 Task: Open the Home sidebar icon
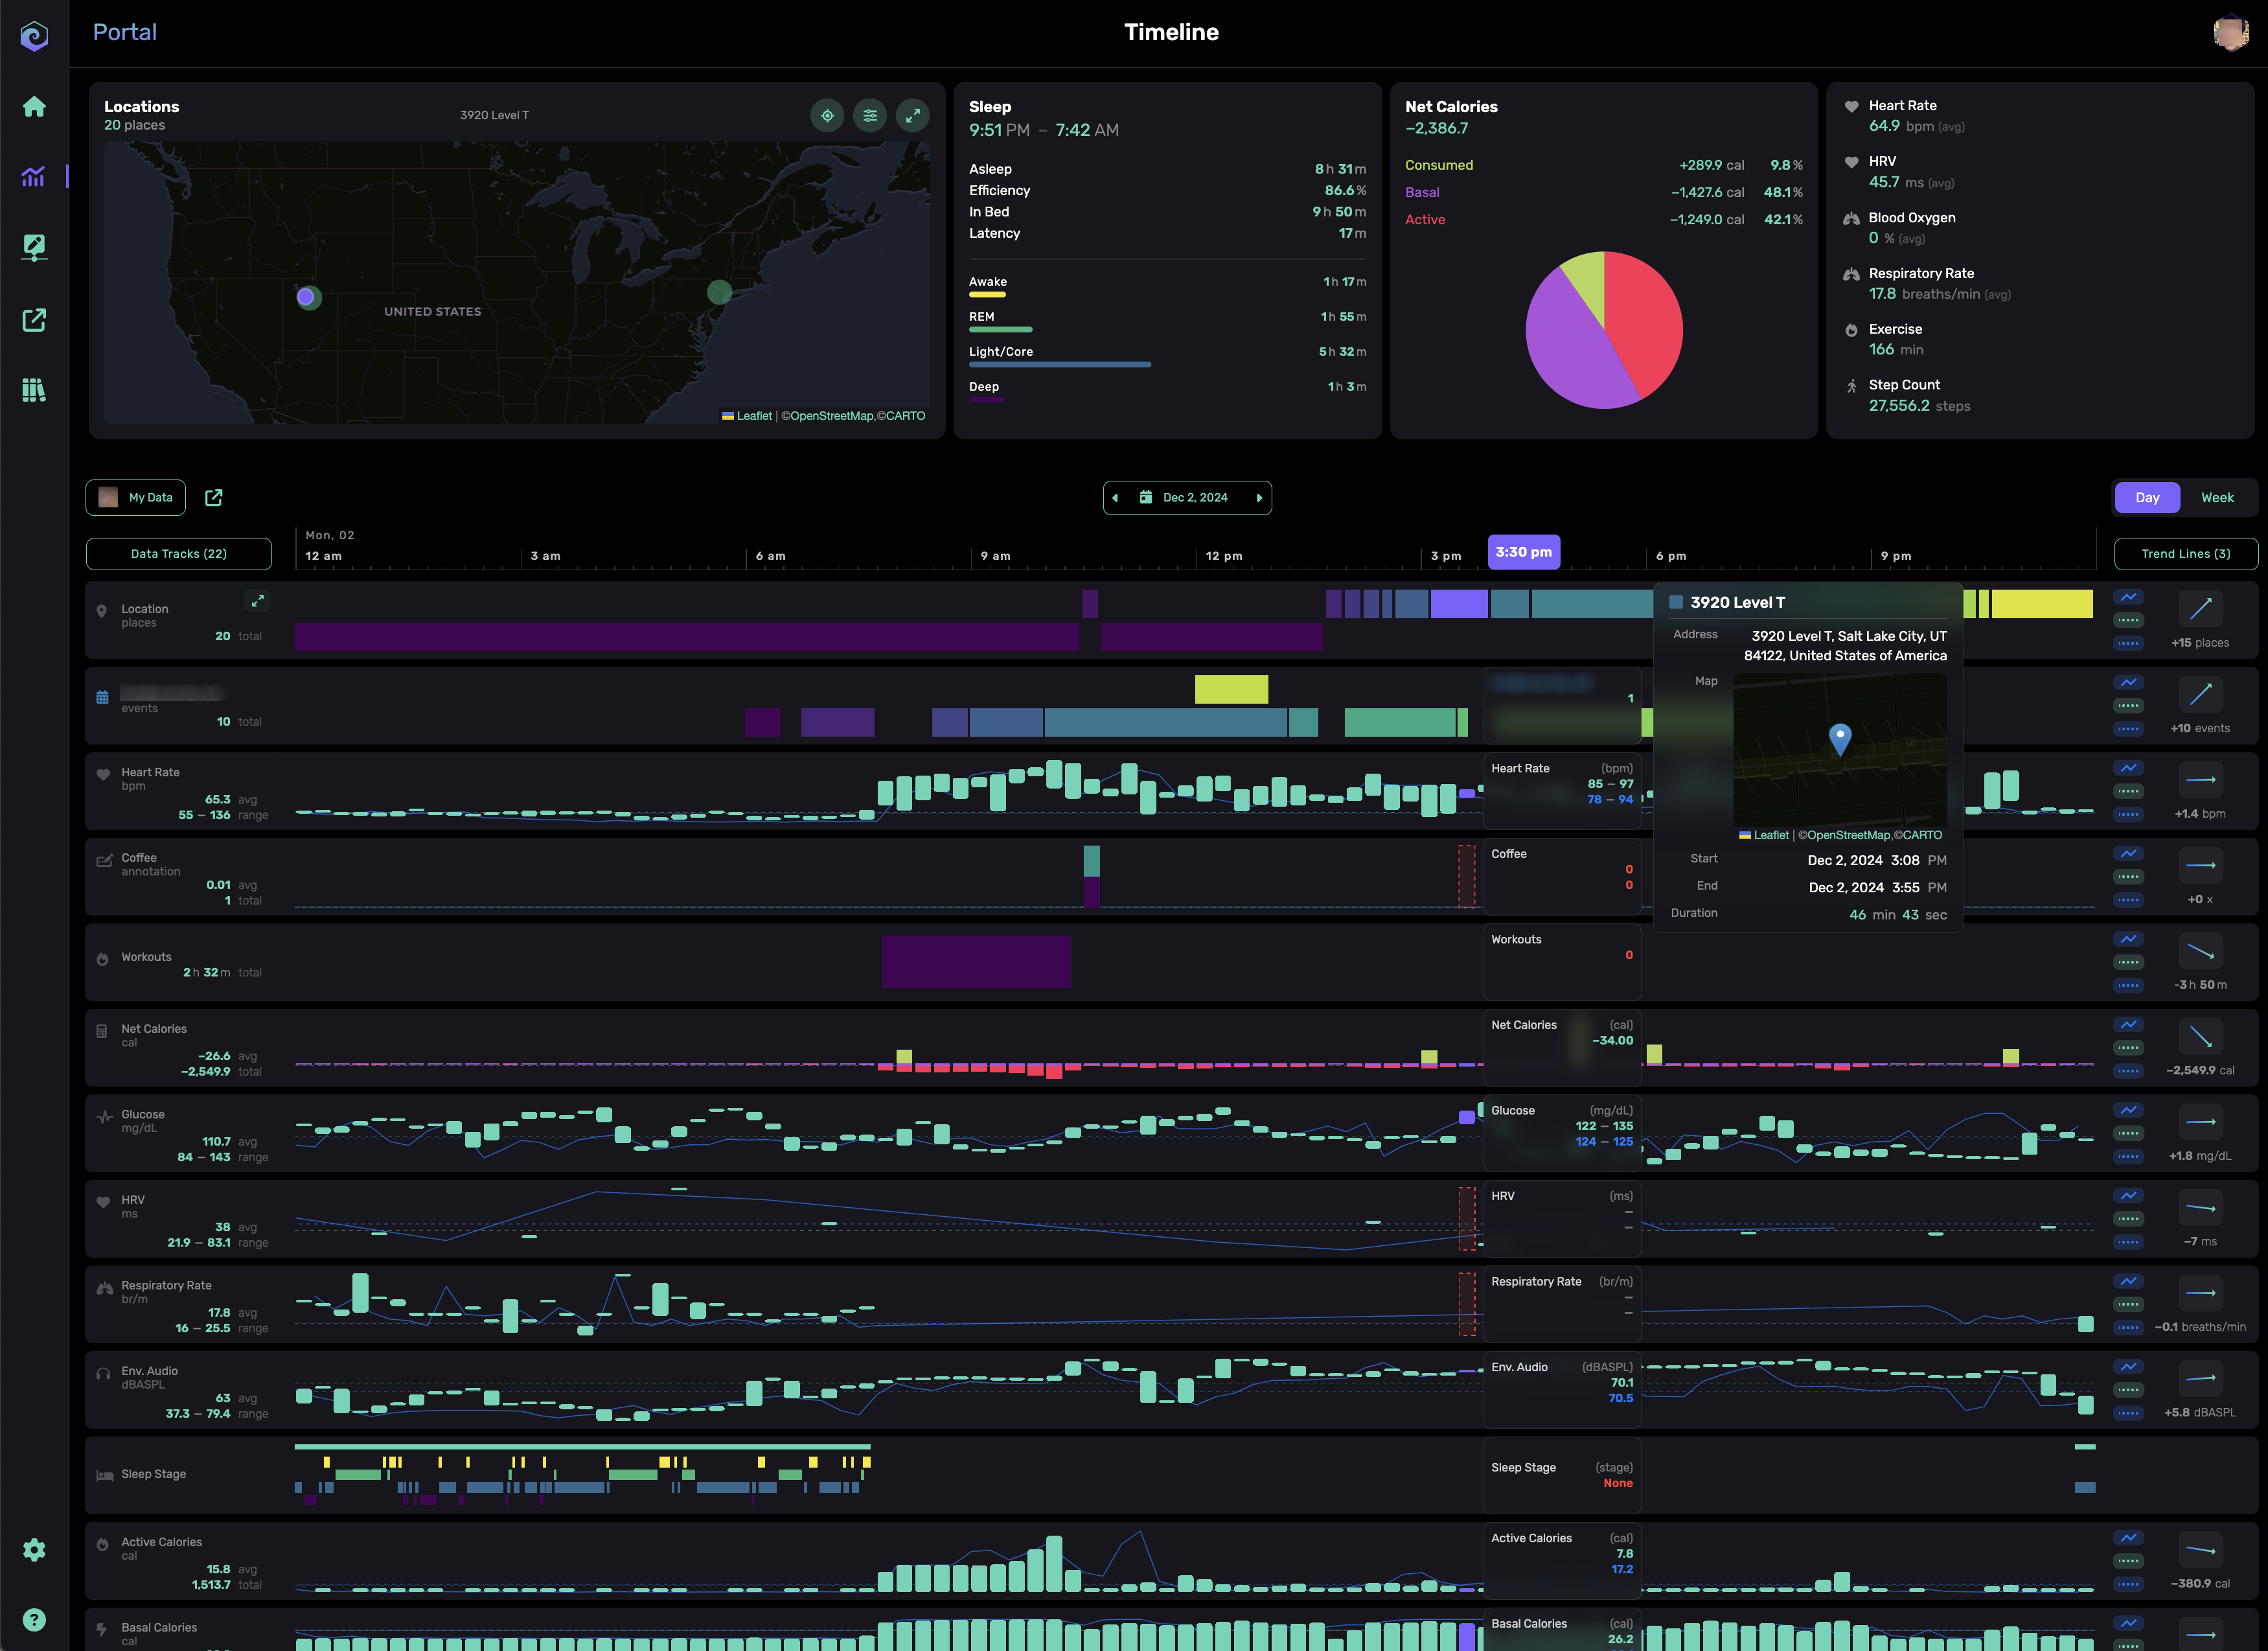(34, 107)
